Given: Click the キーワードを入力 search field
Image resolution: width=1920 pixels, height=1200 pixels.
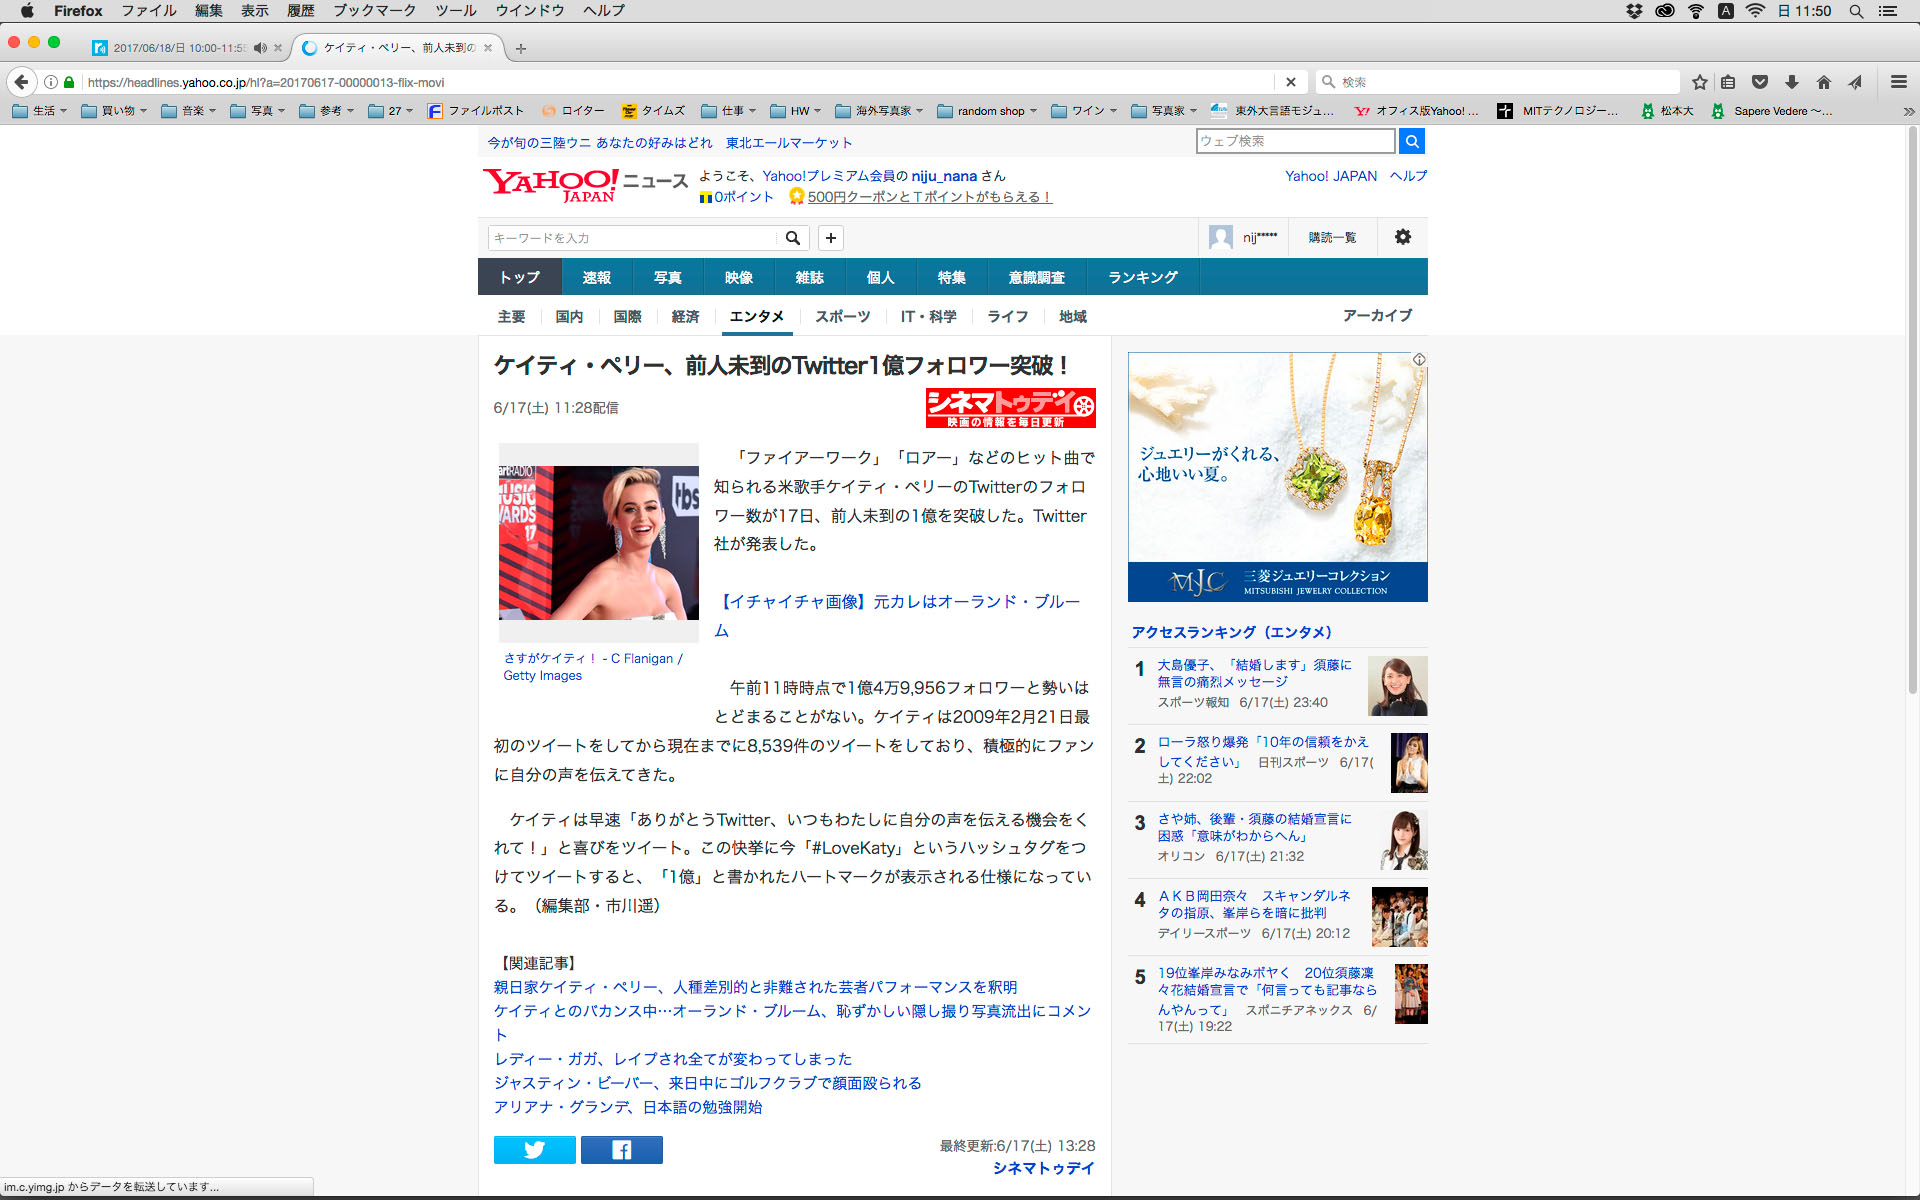Looking at the screenshot, I should tap(632, 238).
